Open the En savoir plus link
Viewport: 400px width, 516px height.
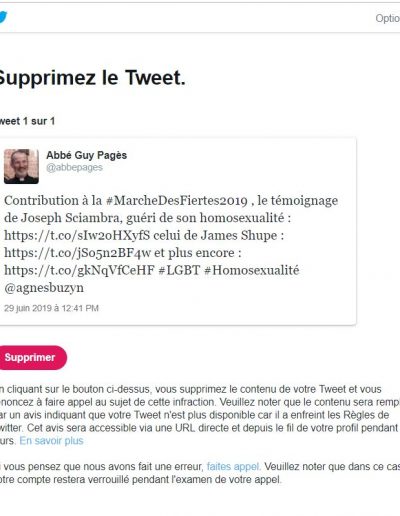click(x=51, y=441)
